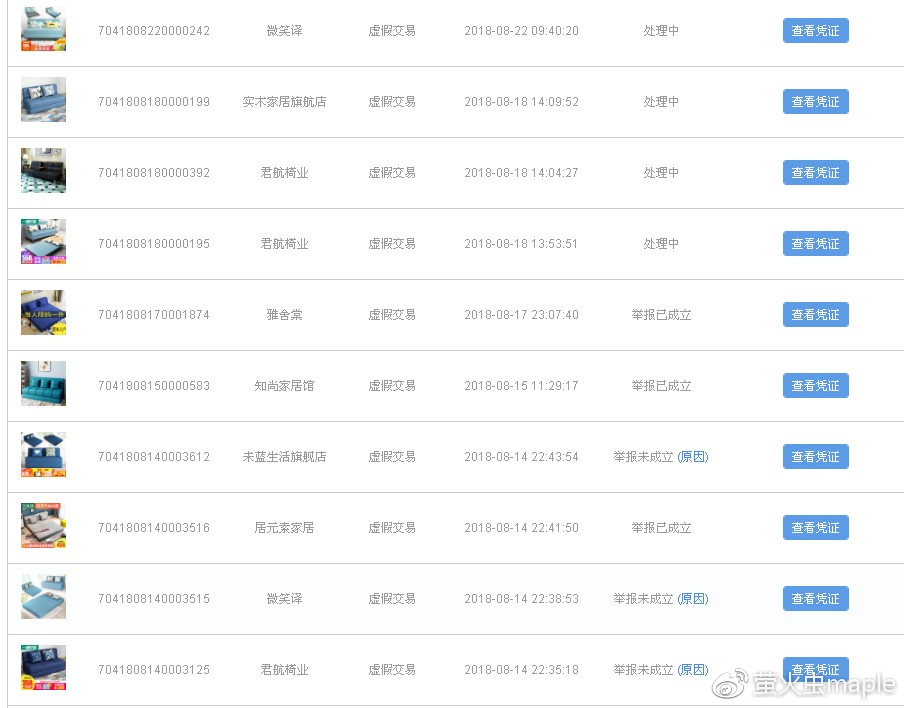This screenshot has width=904, height=708.
Task: Click timestamp 2018-08-18 14:09:52
Action: tap(521, 101)
